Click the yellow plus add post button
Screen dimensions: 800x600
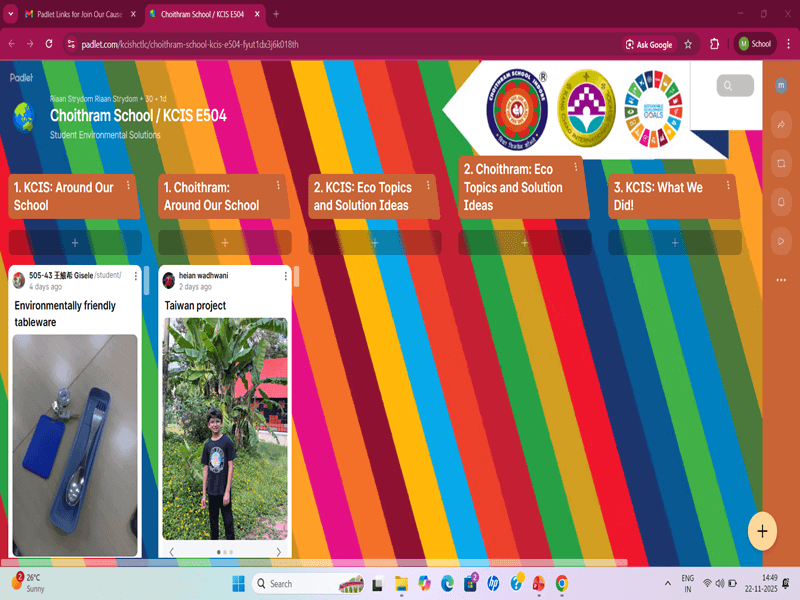762,531
